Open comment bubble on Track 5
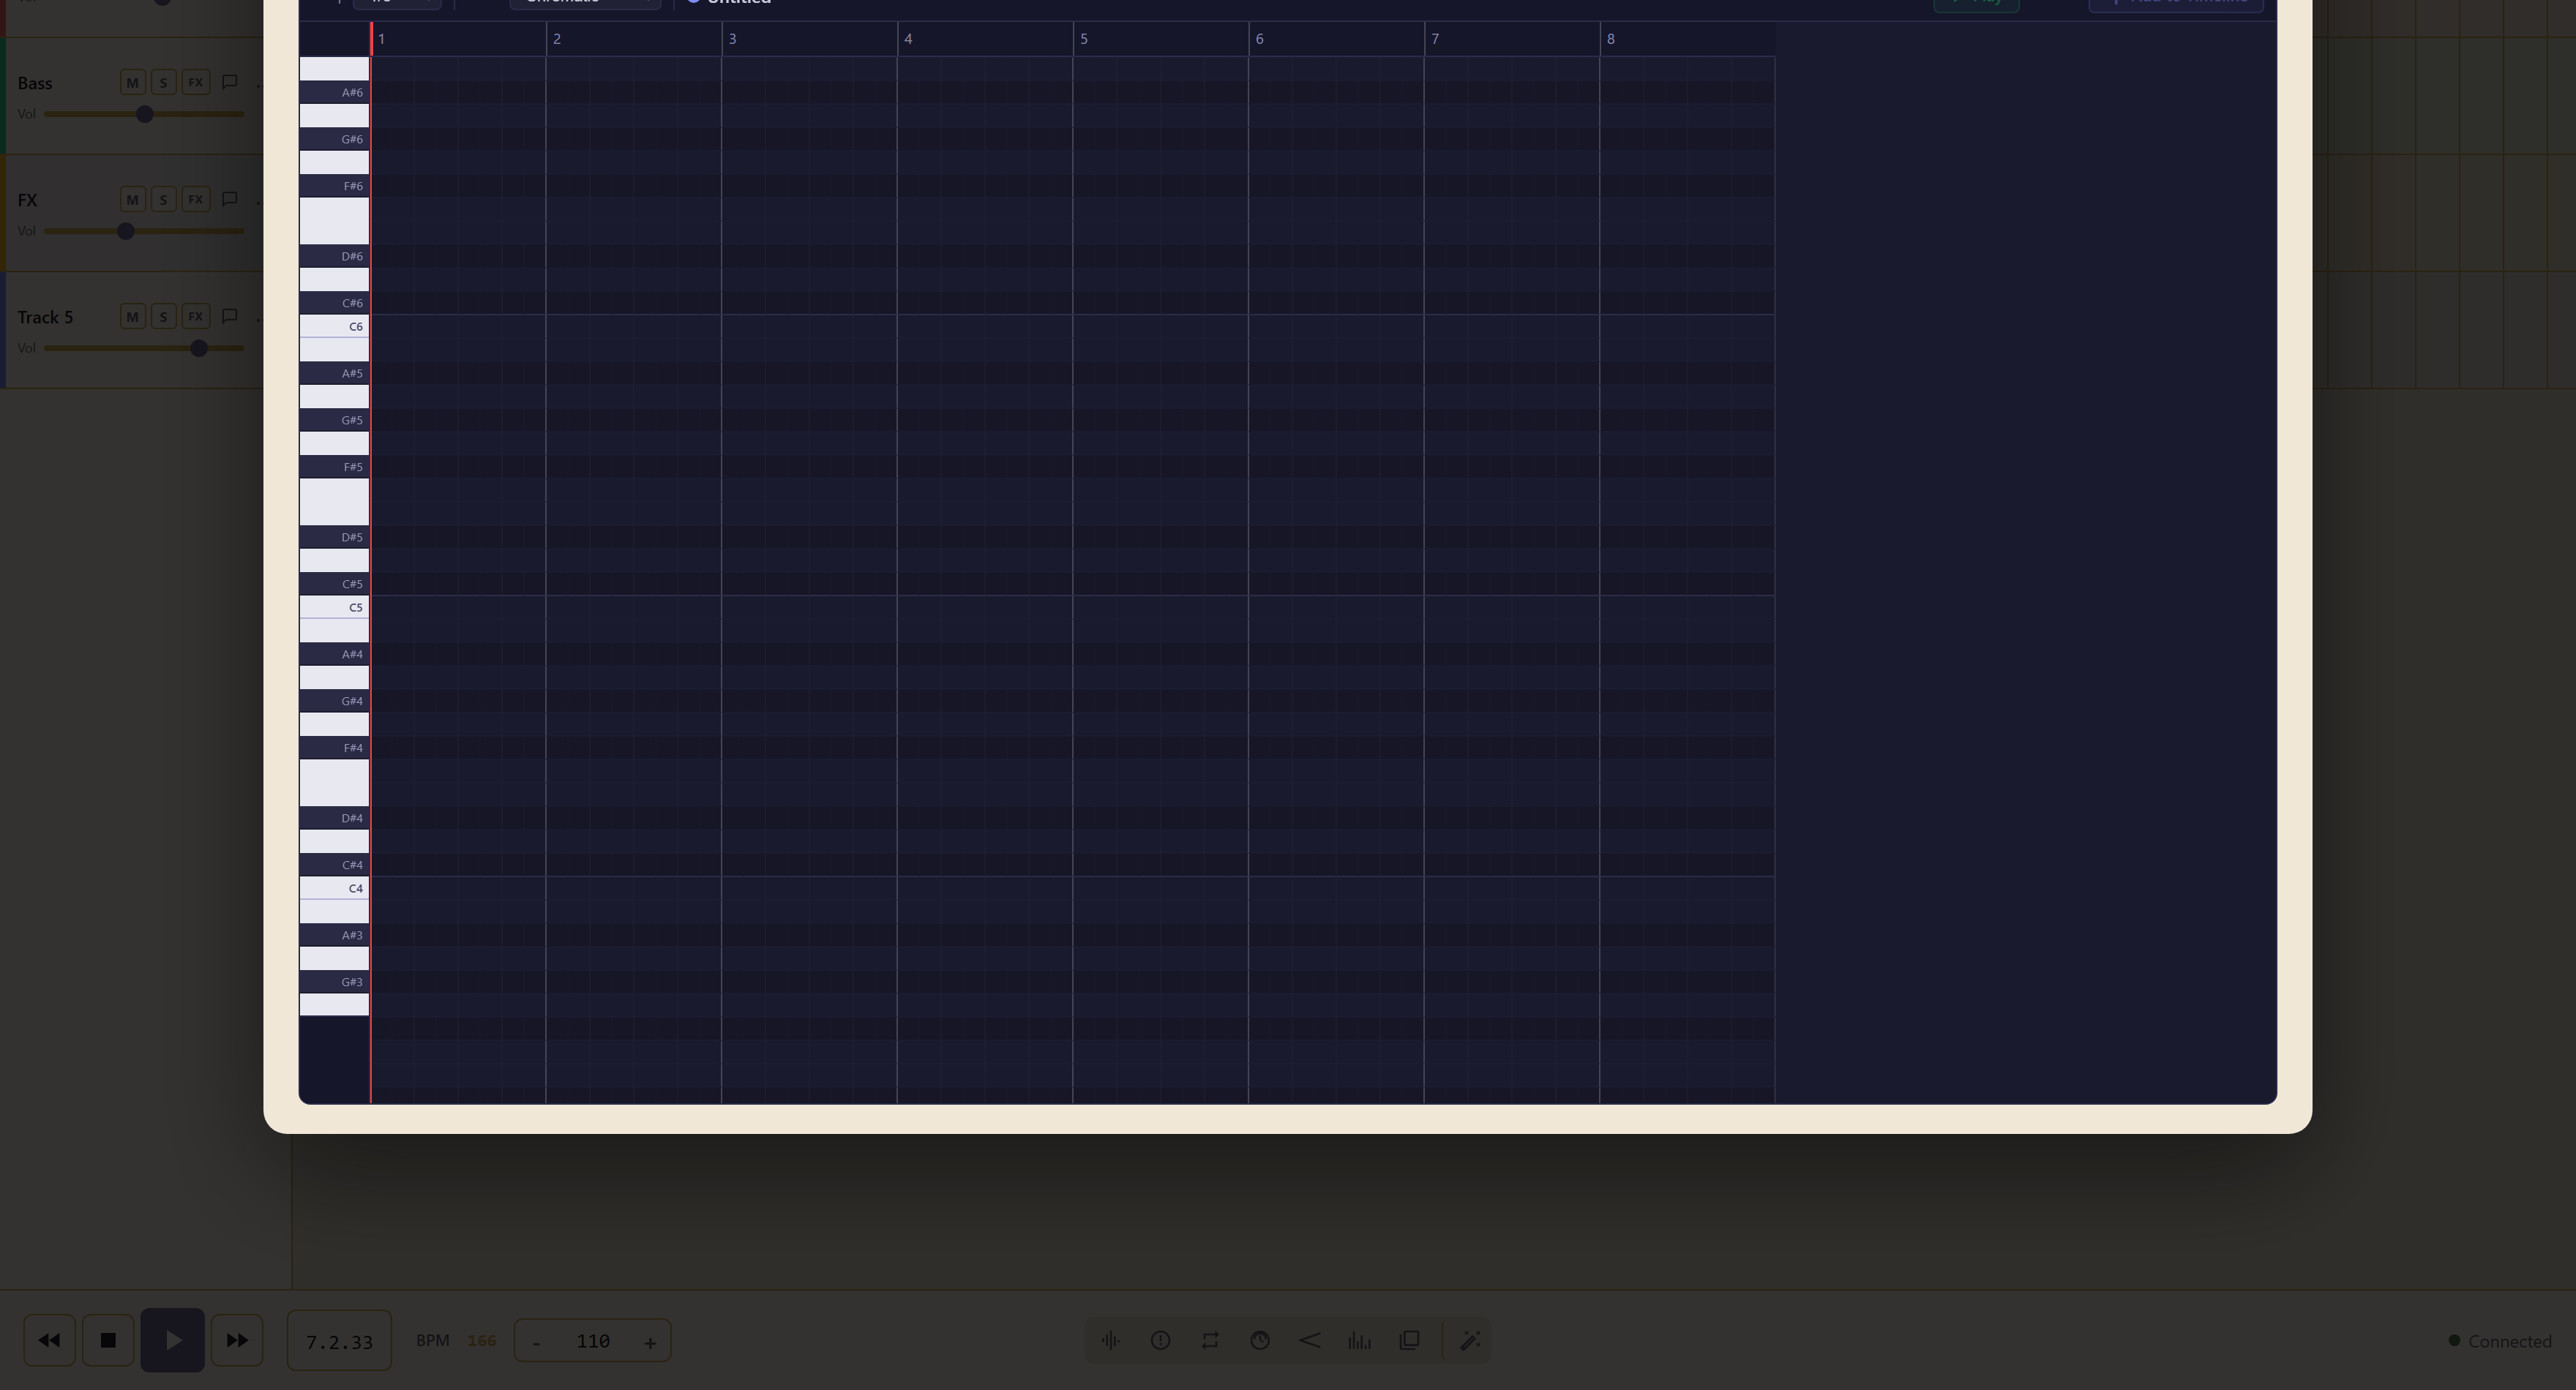This screenshot has height=1390, width=2576. pyautogui.click(x=230, y=316)
